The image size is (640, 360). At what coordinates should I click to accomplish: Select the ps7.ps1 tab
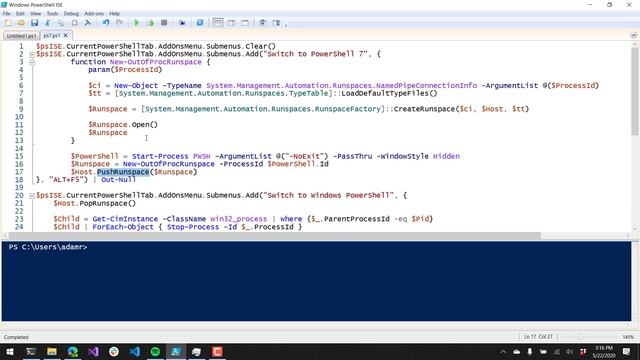click(52, 36)
